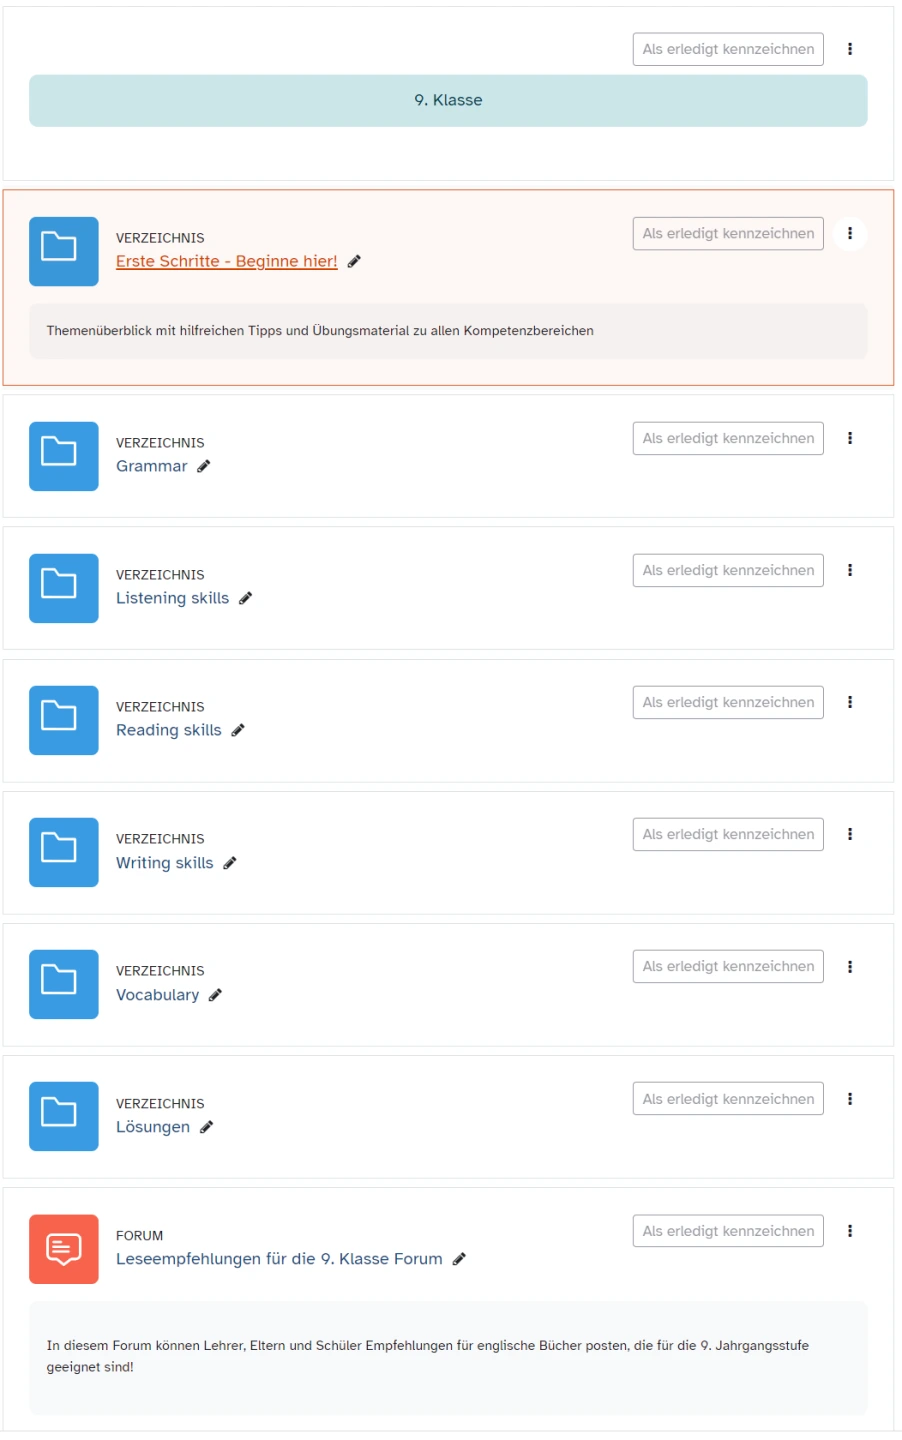Open the Lösungen three-dot actions menu
The width and height of the screenshot is (902, 1440).
(x=850, y=1099)
